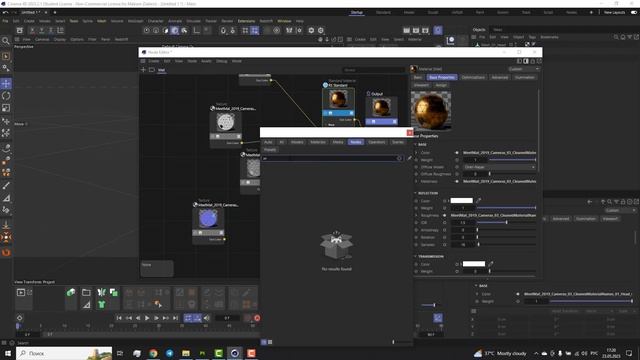This screenshot has width=640, height=360.
Task: Click the All filter button
Action: 282,142
